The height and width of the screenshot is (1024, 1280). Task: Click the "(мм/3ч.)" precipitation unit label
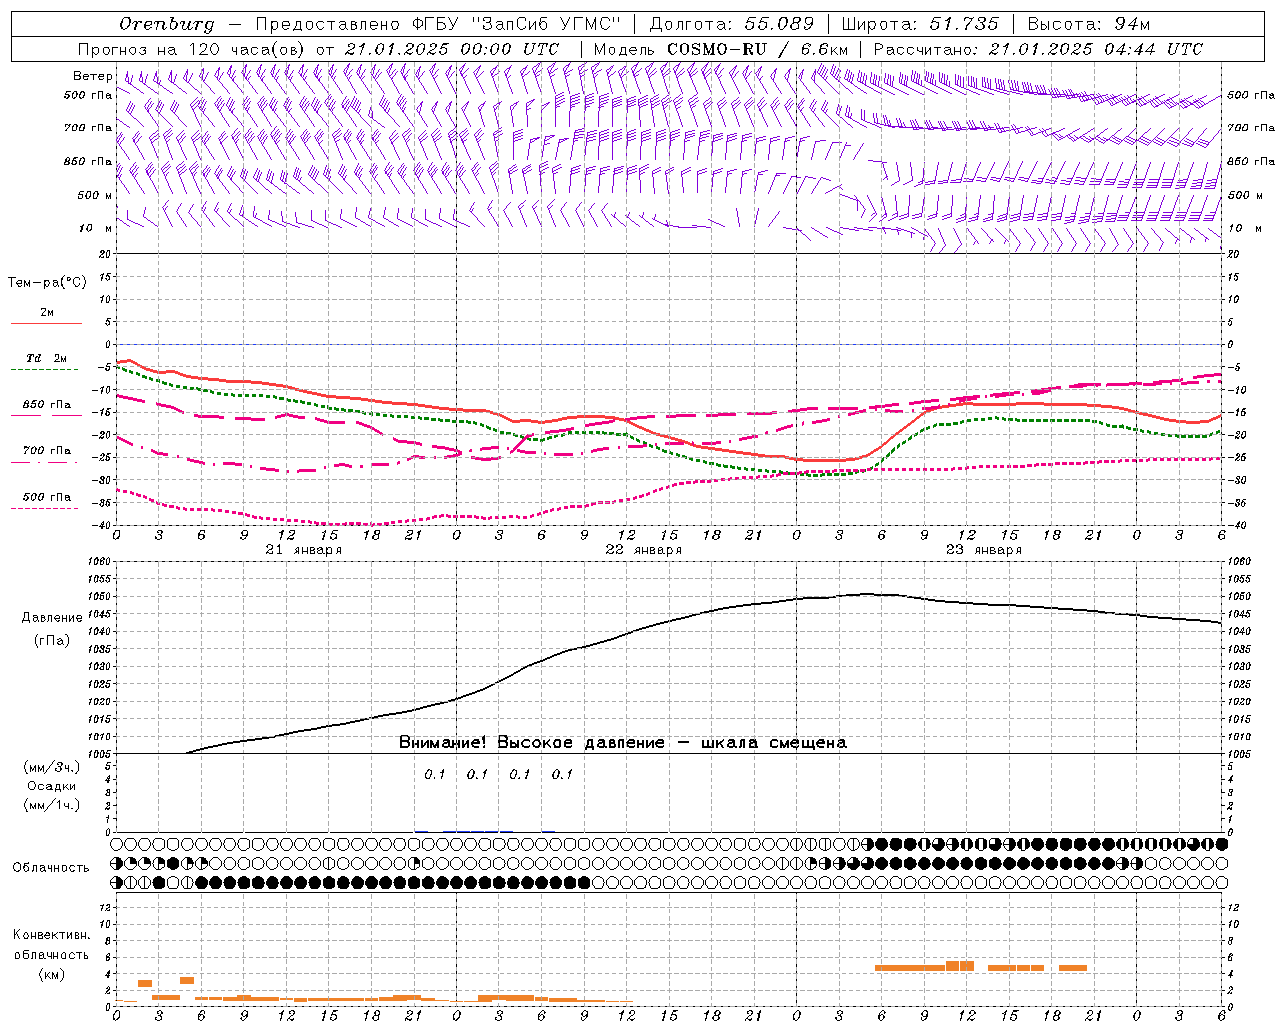[x=52, y=767]
